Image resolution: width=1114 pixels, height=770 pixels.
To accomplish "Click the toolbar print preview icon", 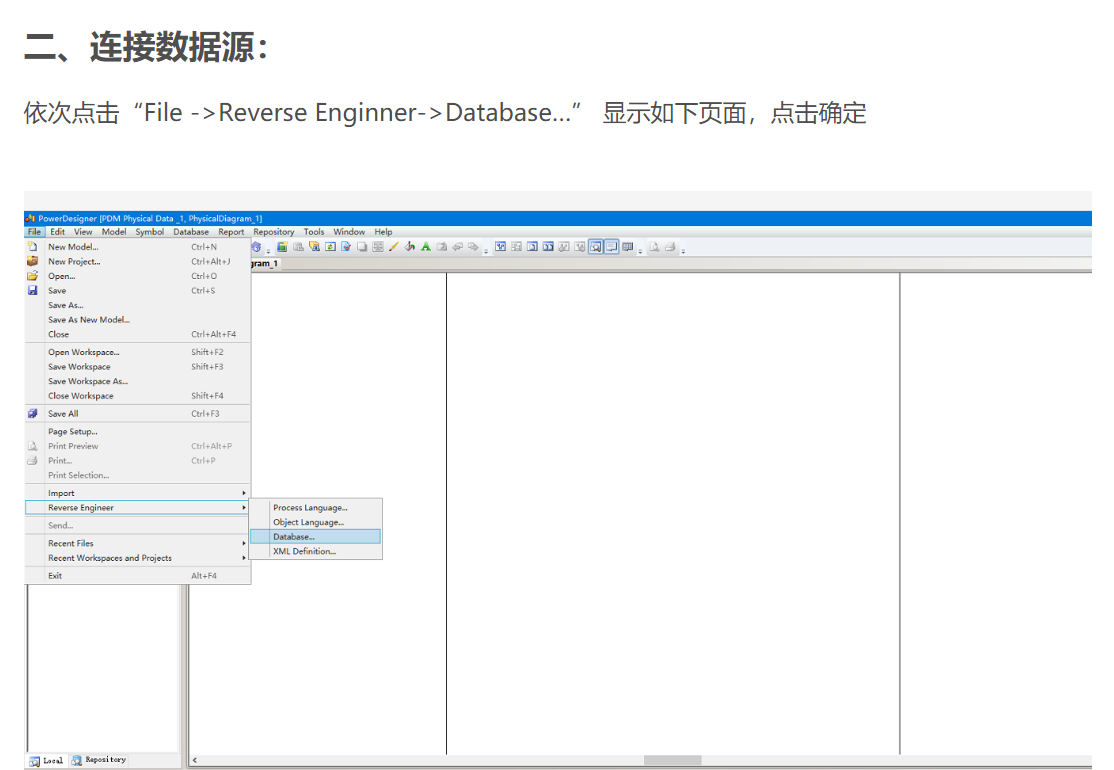I will pyautogui.click(x=654, y=246).
